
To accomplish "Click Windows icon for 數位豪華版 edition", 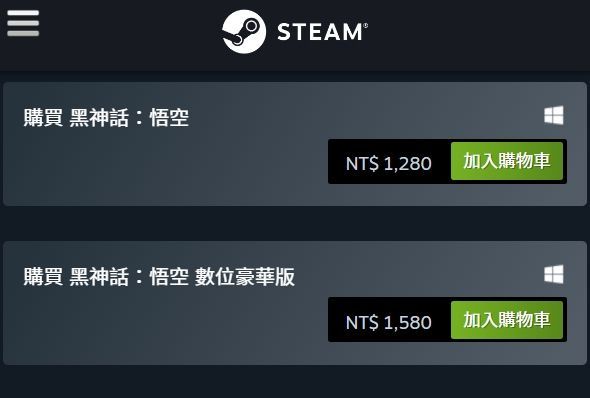I will point(554,274).
